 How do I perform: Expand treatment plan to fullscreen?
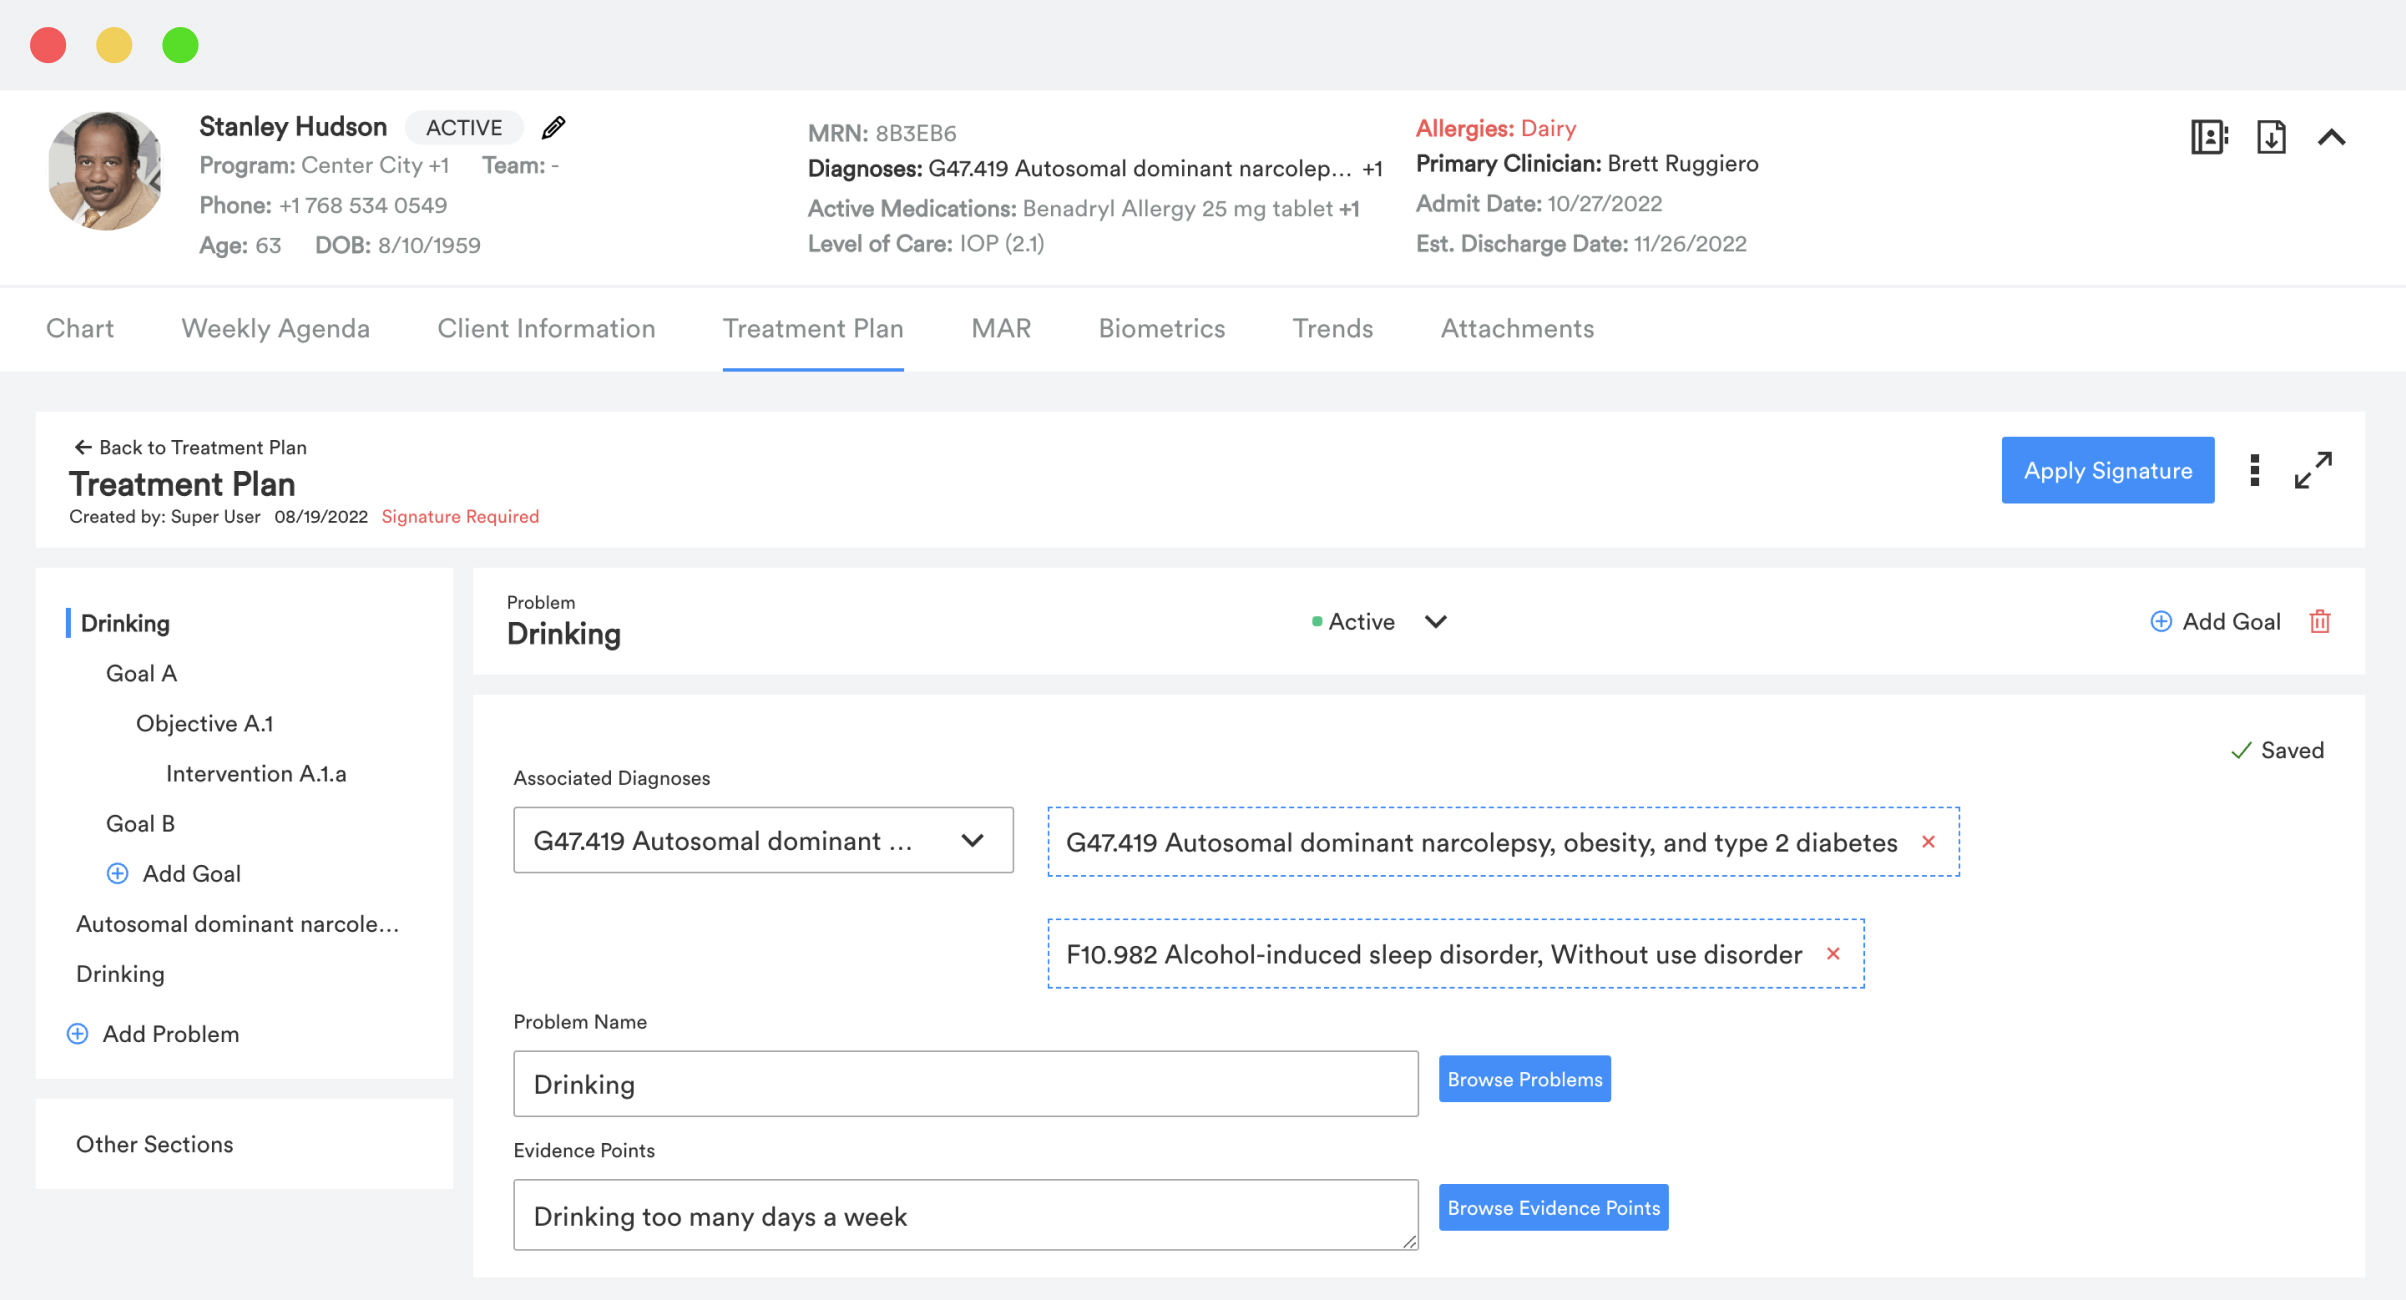(x=2313, y=470)
